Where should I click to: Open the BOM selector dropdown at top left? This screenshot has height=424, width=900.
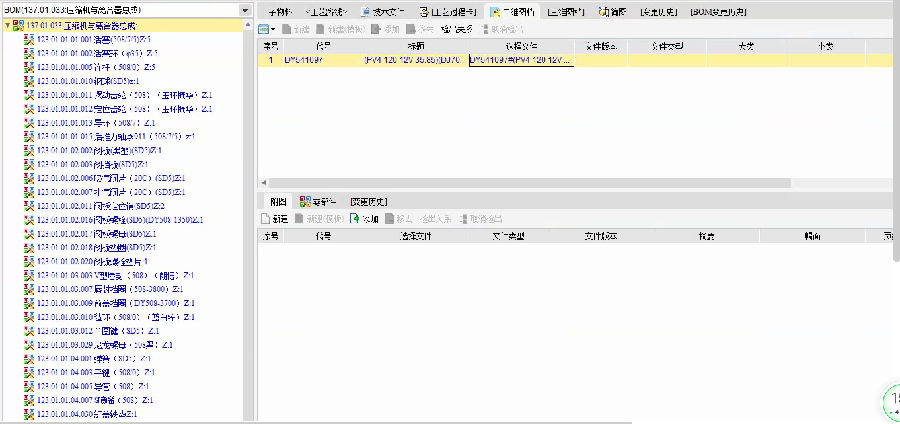[245, 10]
